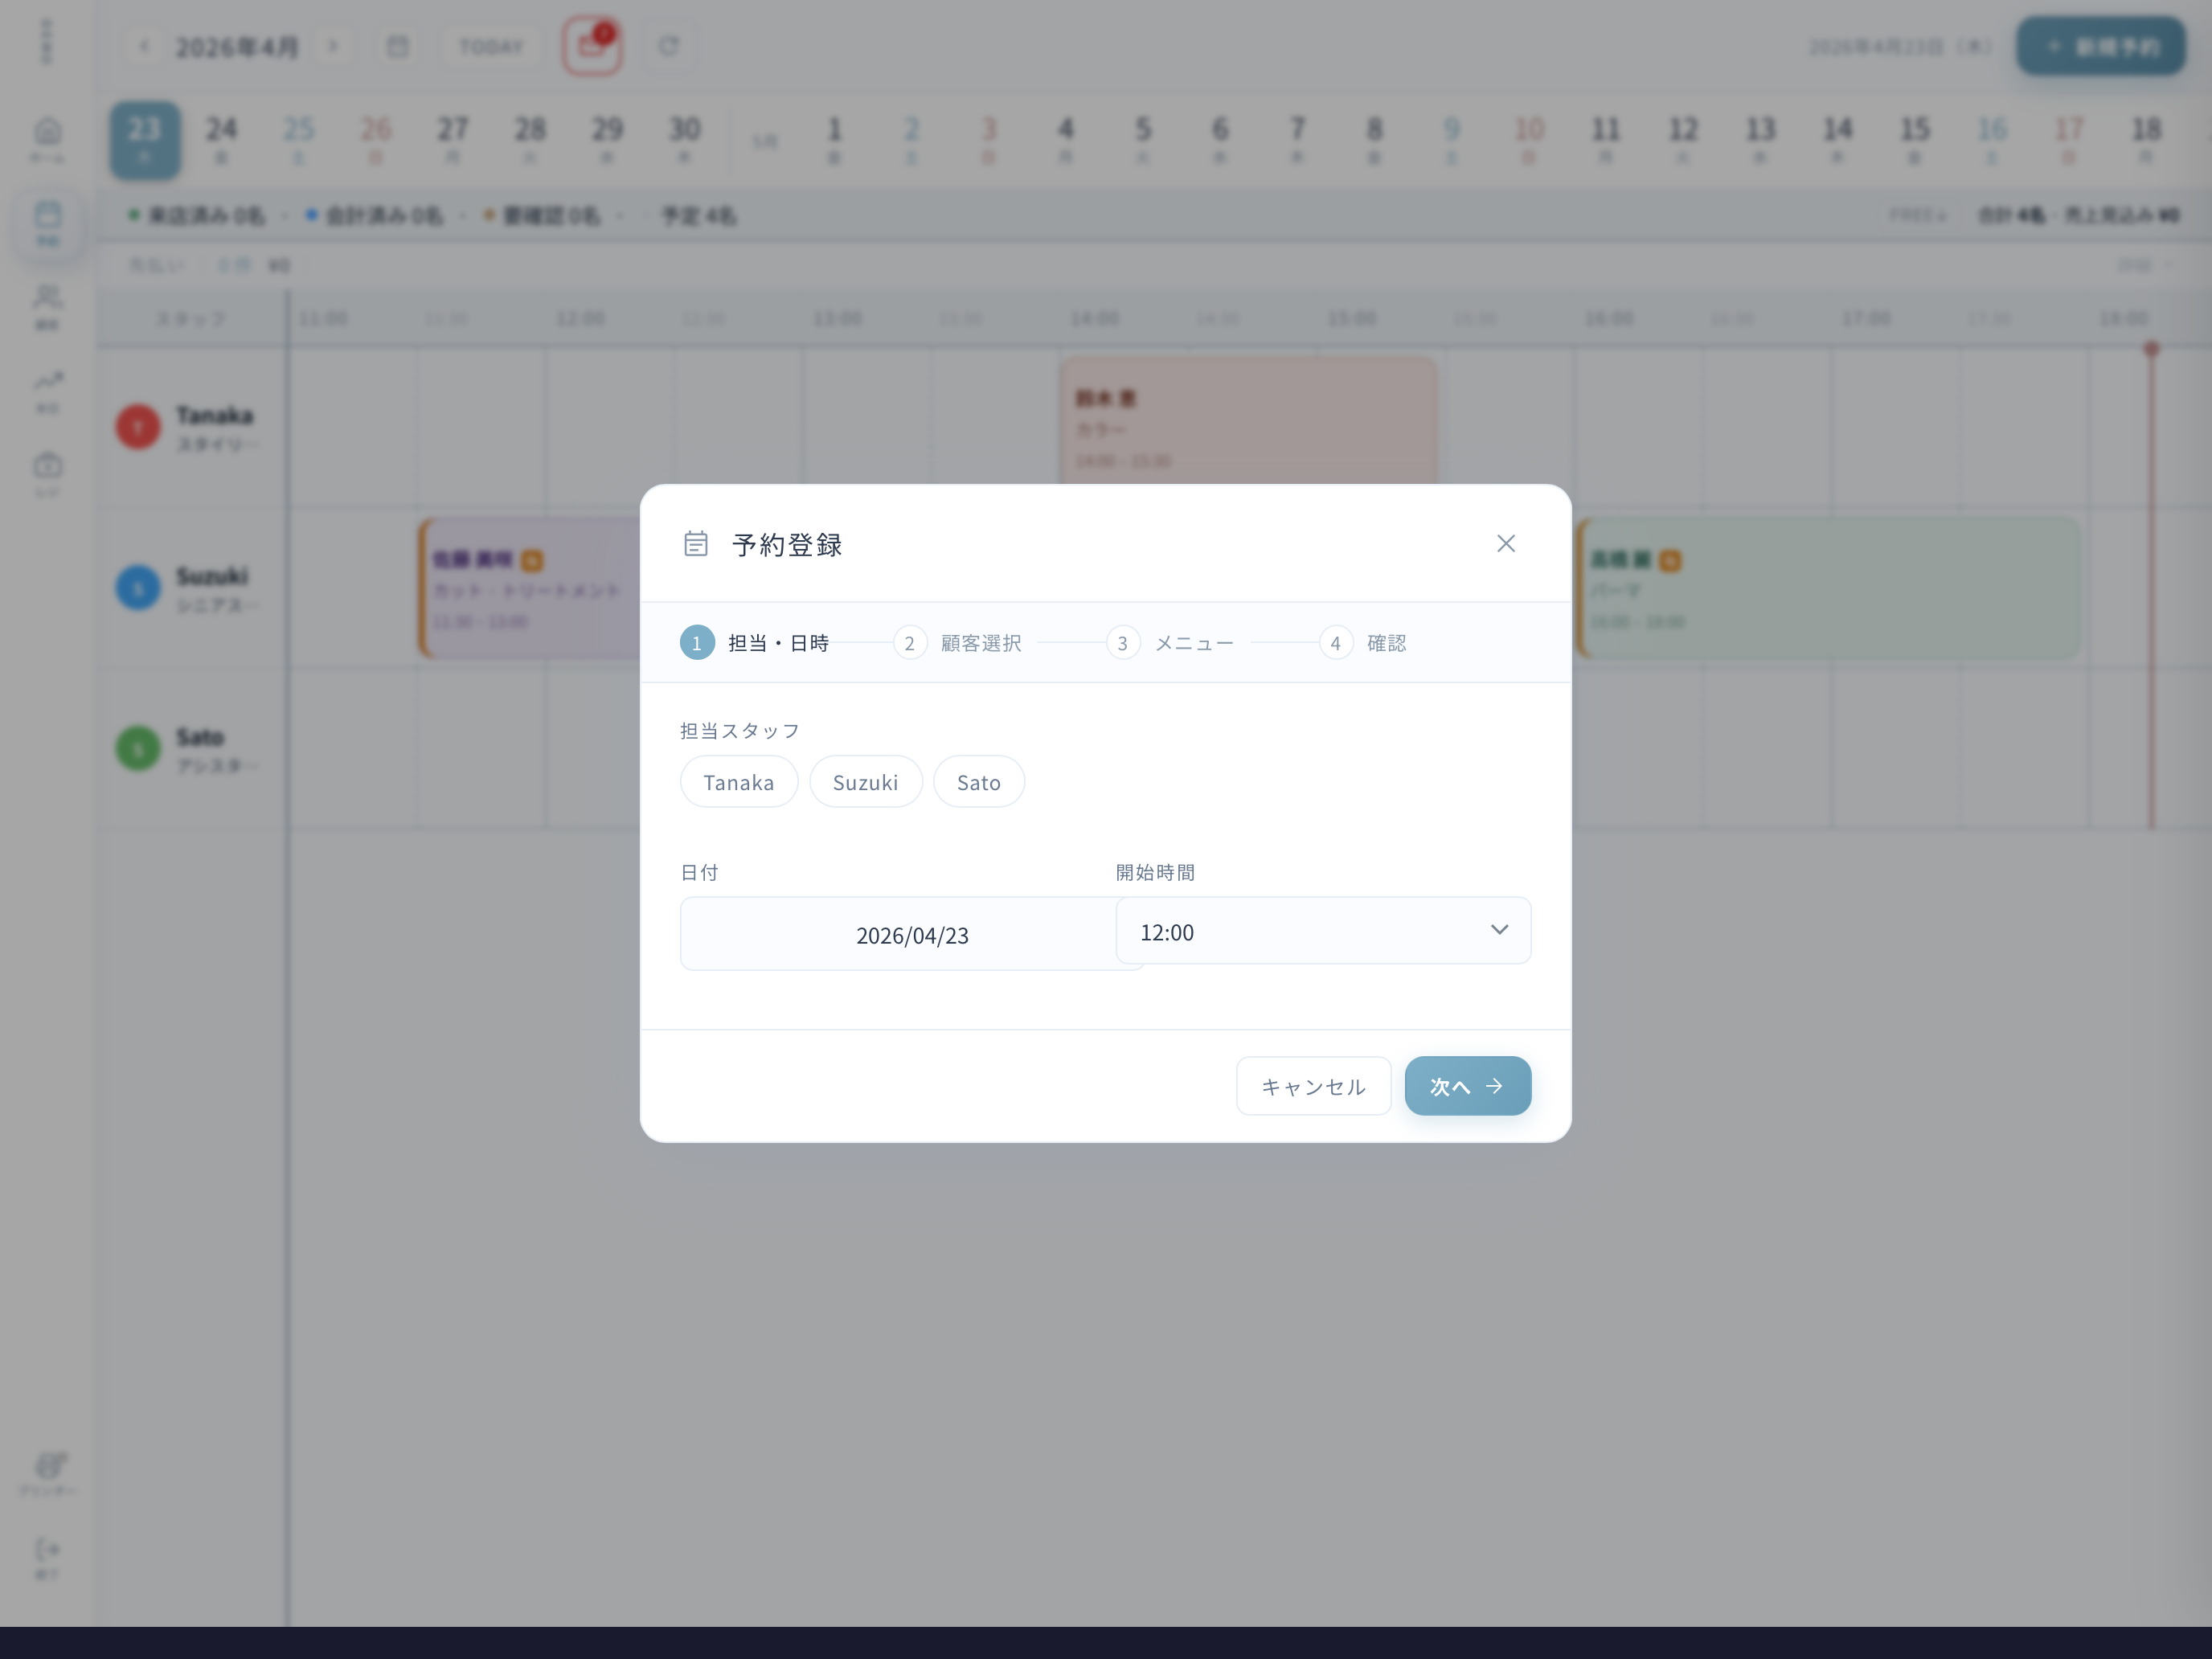Close the 予約登録 dialog

(1506, 543)
